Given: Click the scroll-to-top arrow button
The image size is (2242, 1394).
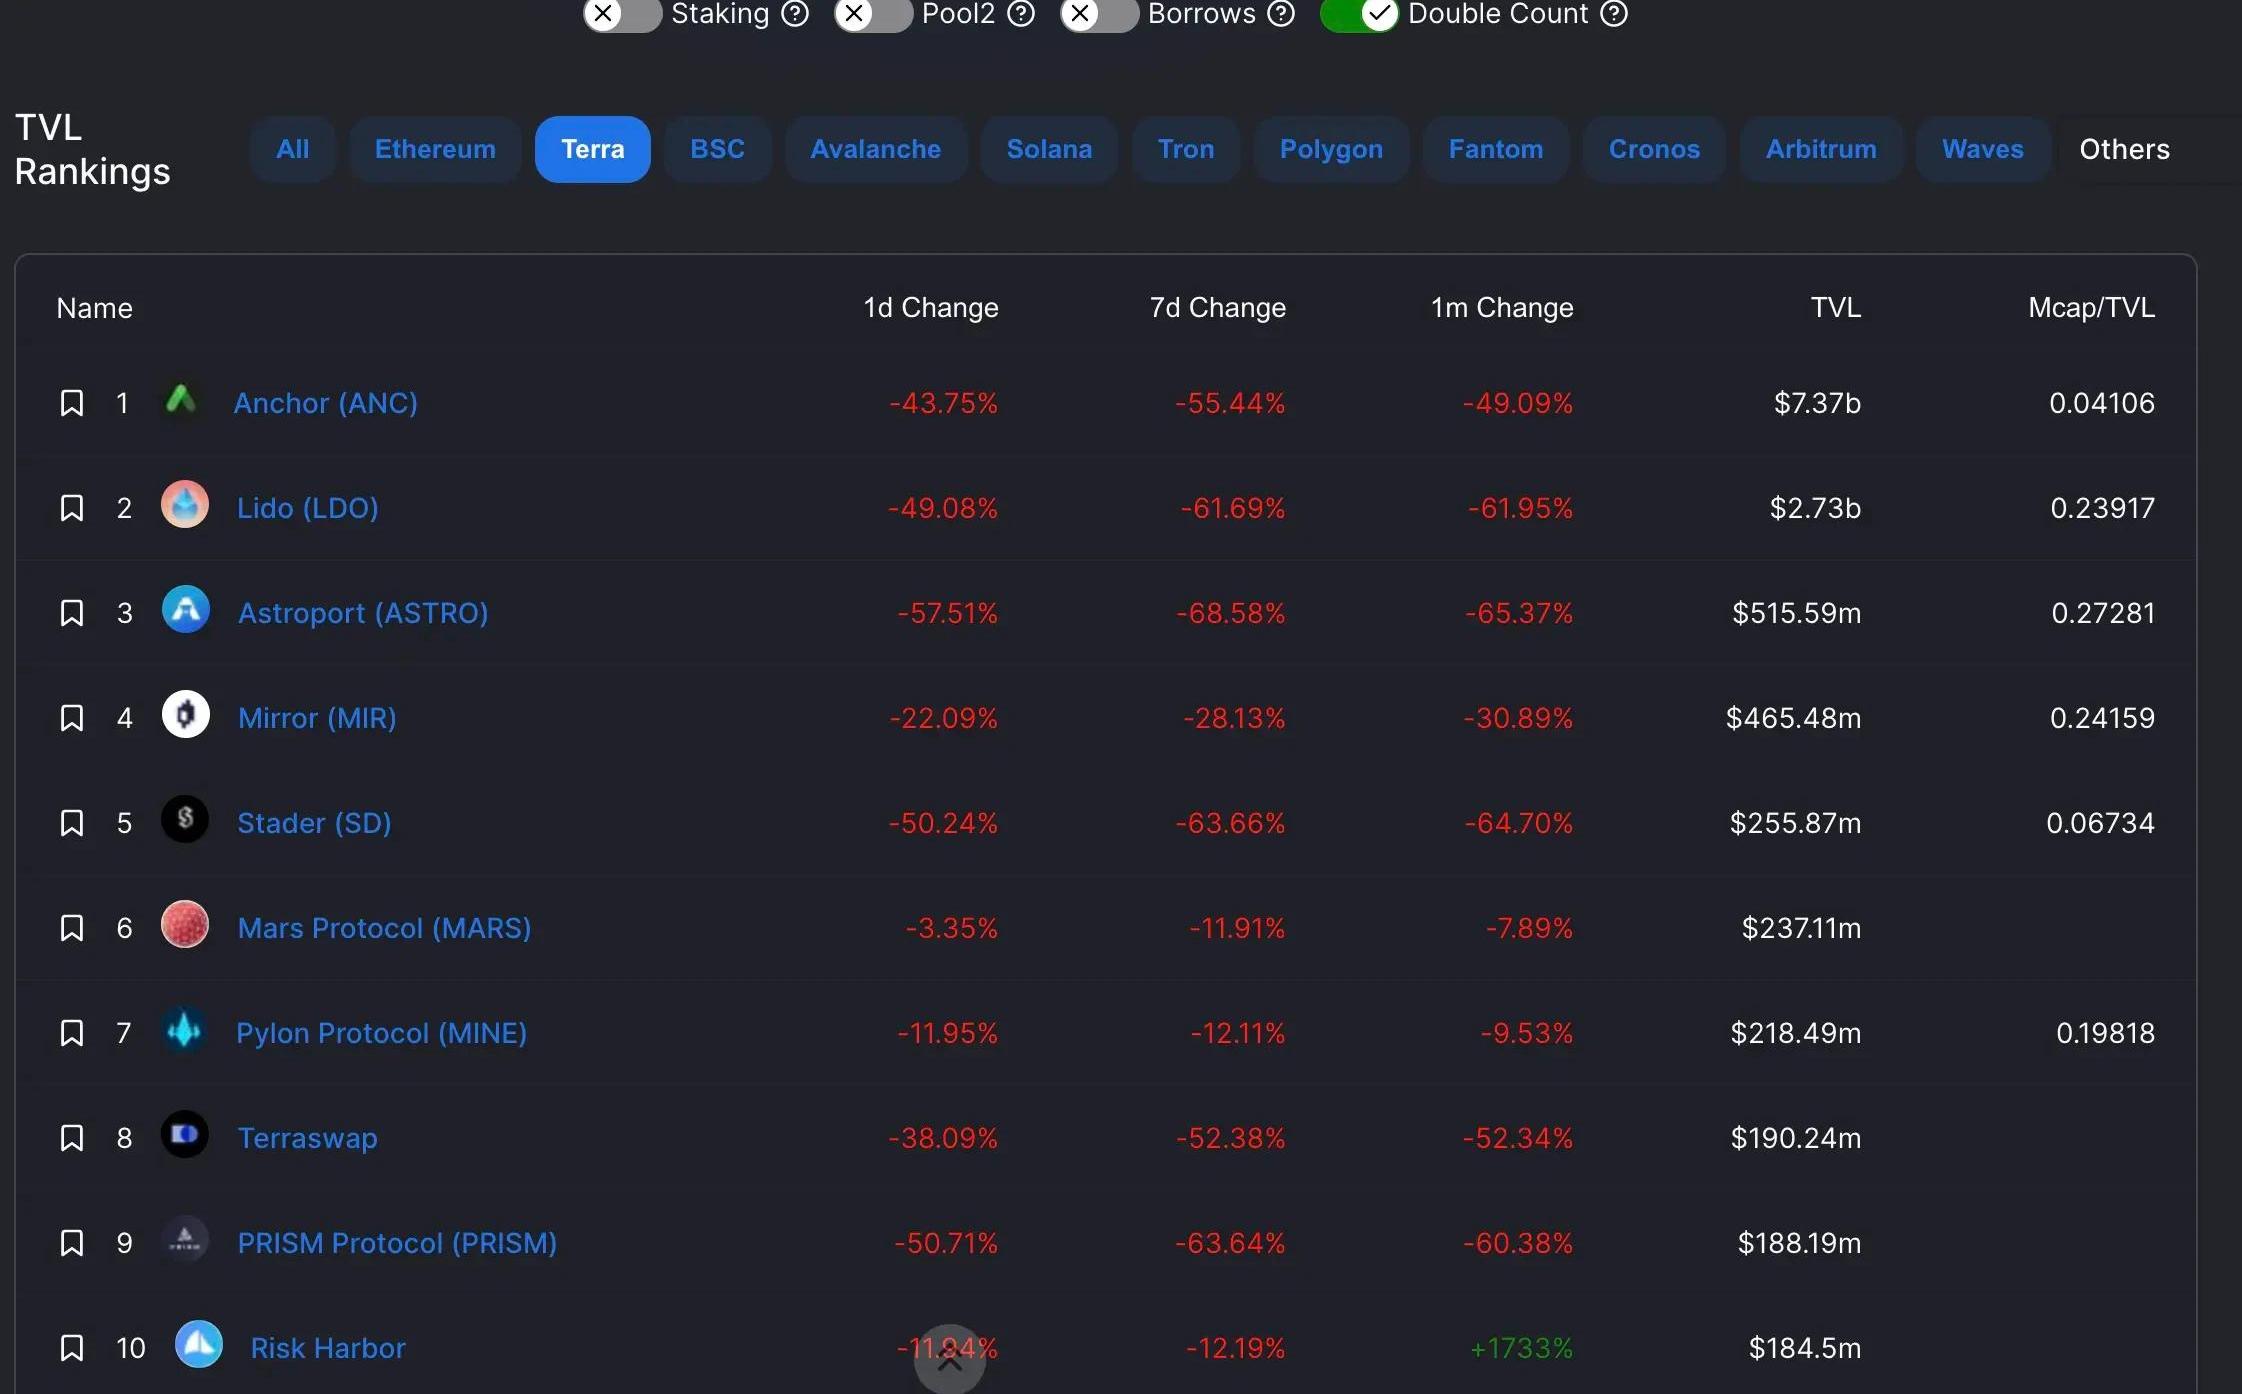Looking at the screenshot, I should pyautogui.click(x=950, y=1360).
